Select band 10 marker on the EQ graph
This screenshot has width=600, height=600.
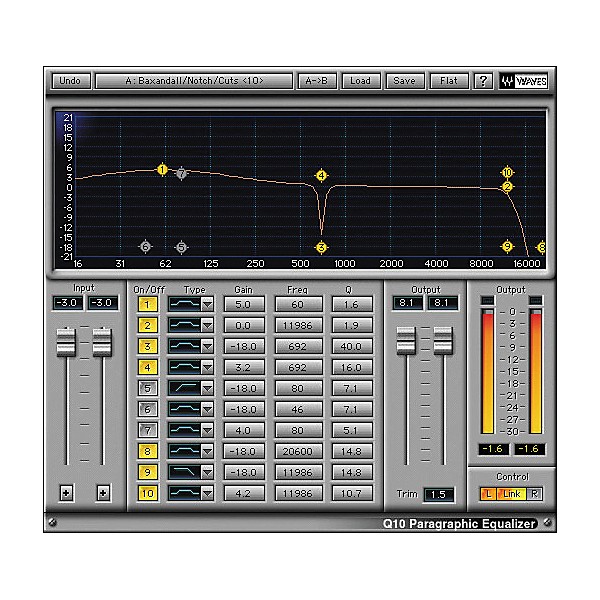click(507, 173)
